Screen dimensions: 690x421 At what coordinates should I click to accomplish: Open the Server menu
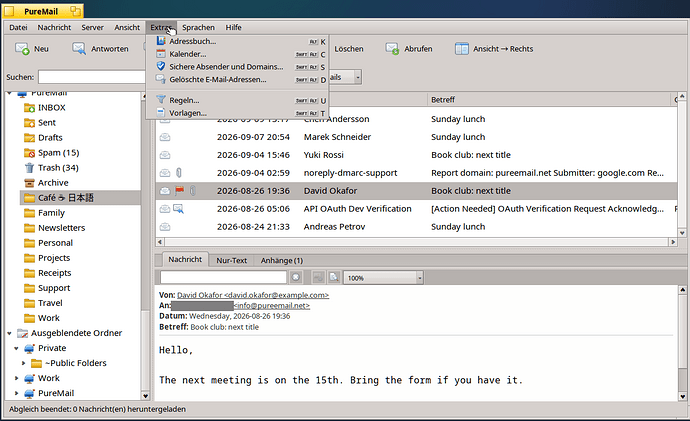click(x=92, y=27)
